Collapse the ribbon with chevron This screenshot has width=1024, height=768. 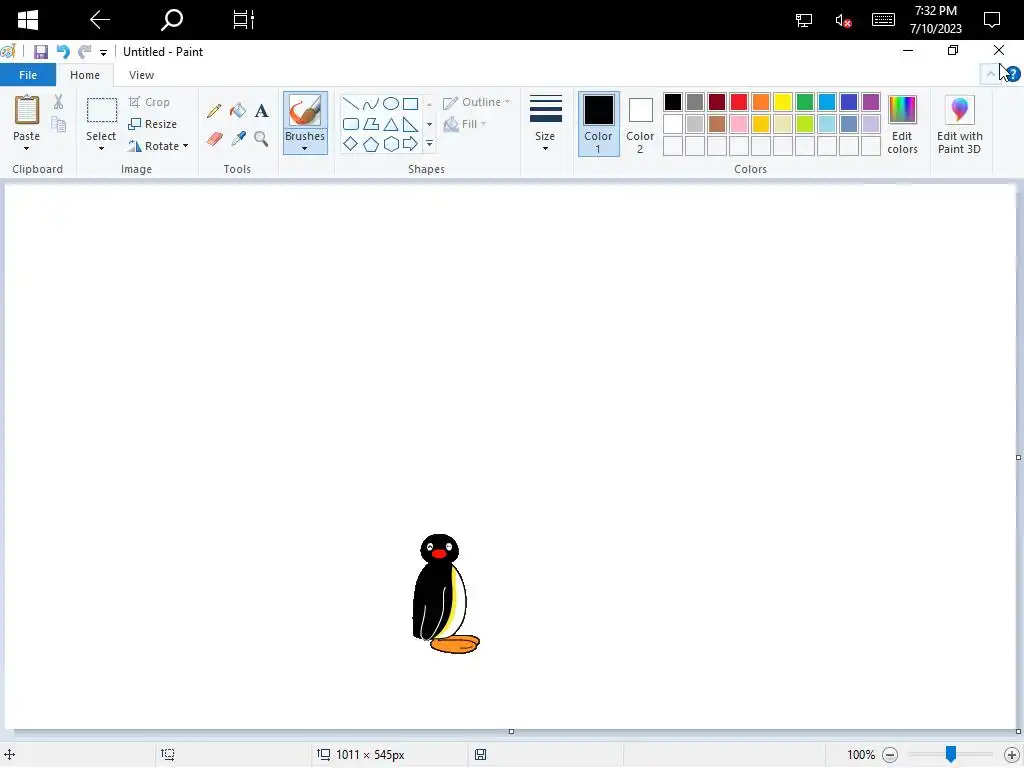(x=991, y=74)
